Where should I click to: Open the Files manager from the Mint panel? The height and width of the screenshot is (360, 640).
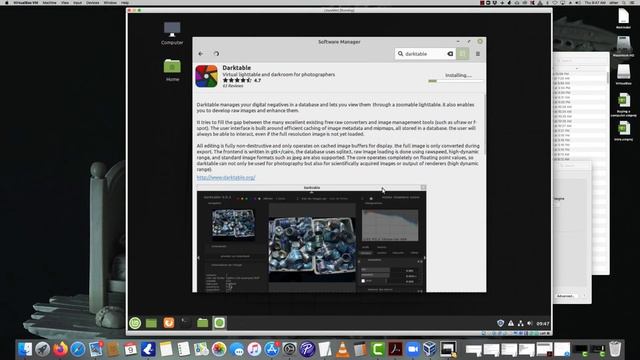(x=202, y=323)
